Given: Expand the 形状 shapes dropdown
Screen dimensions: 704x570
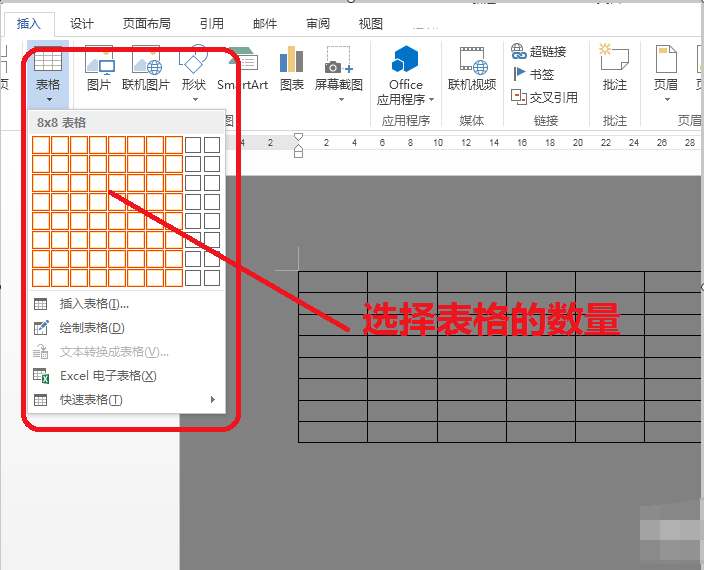Looking at the screenshot, I should click(195, 99).
